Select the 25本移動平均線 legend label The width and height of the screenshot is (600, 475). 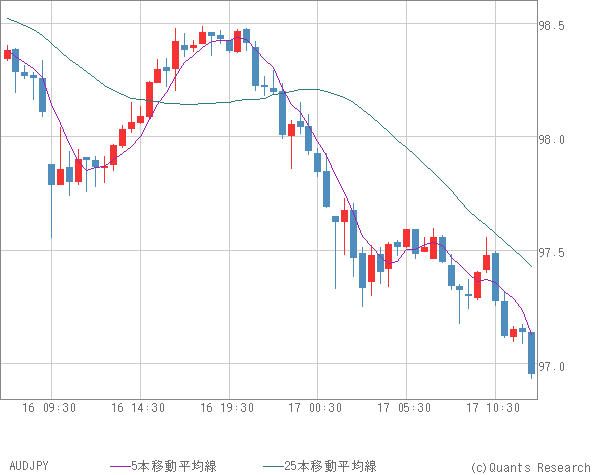[330, 466]
